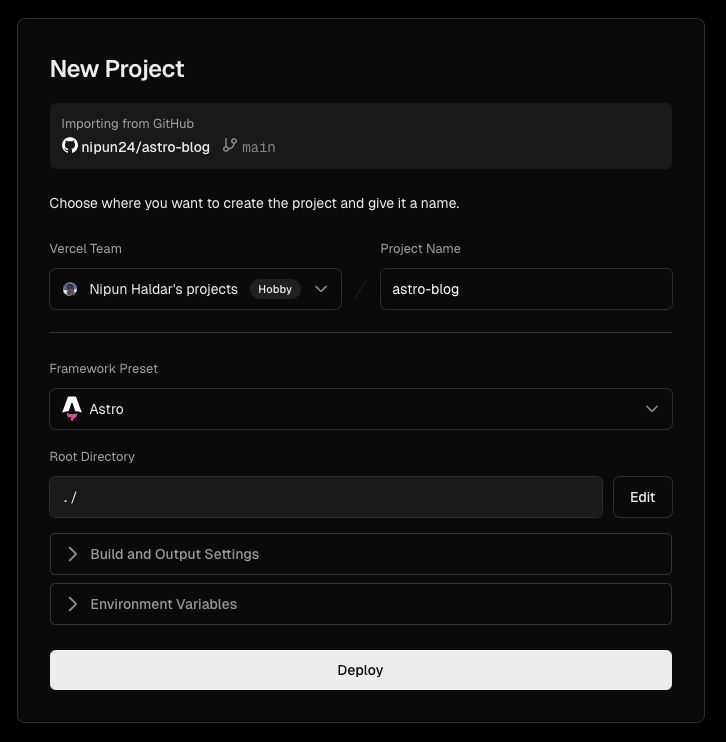Click the main branch label
Image resolution: width=726 pixels, height=742 pixels.
259,147
